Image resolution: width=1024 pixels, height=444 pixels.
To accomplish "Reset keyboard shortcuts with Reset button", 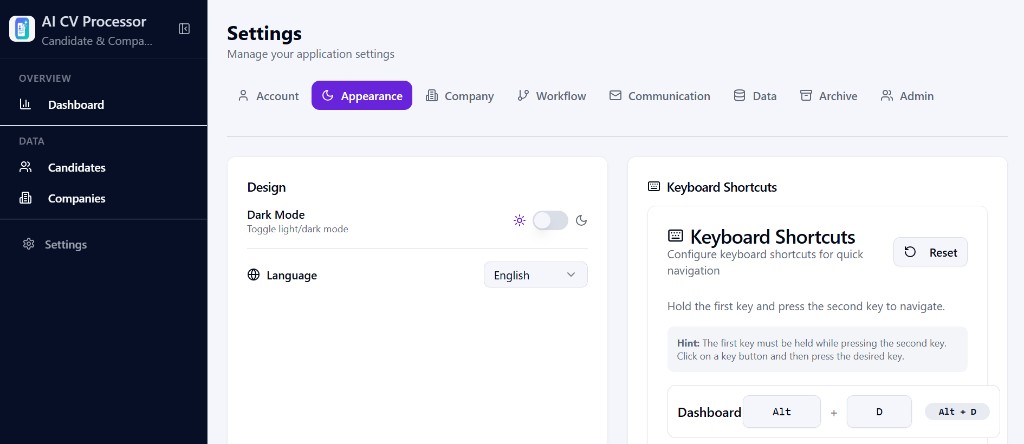I will tap(931, 252).
